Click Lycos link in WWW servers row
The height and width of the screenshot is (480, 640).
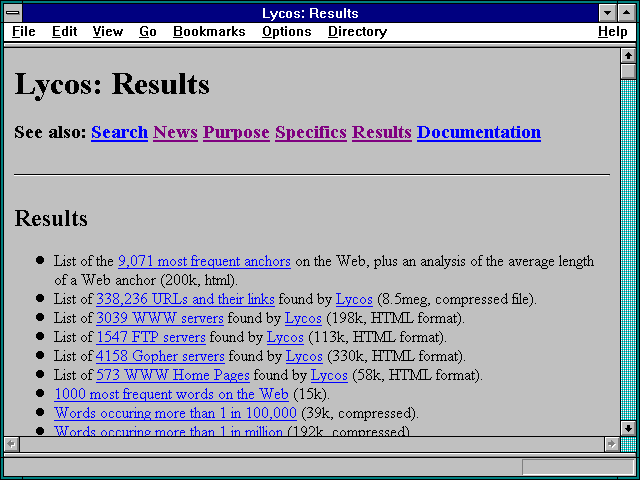(x=303, y=318)
